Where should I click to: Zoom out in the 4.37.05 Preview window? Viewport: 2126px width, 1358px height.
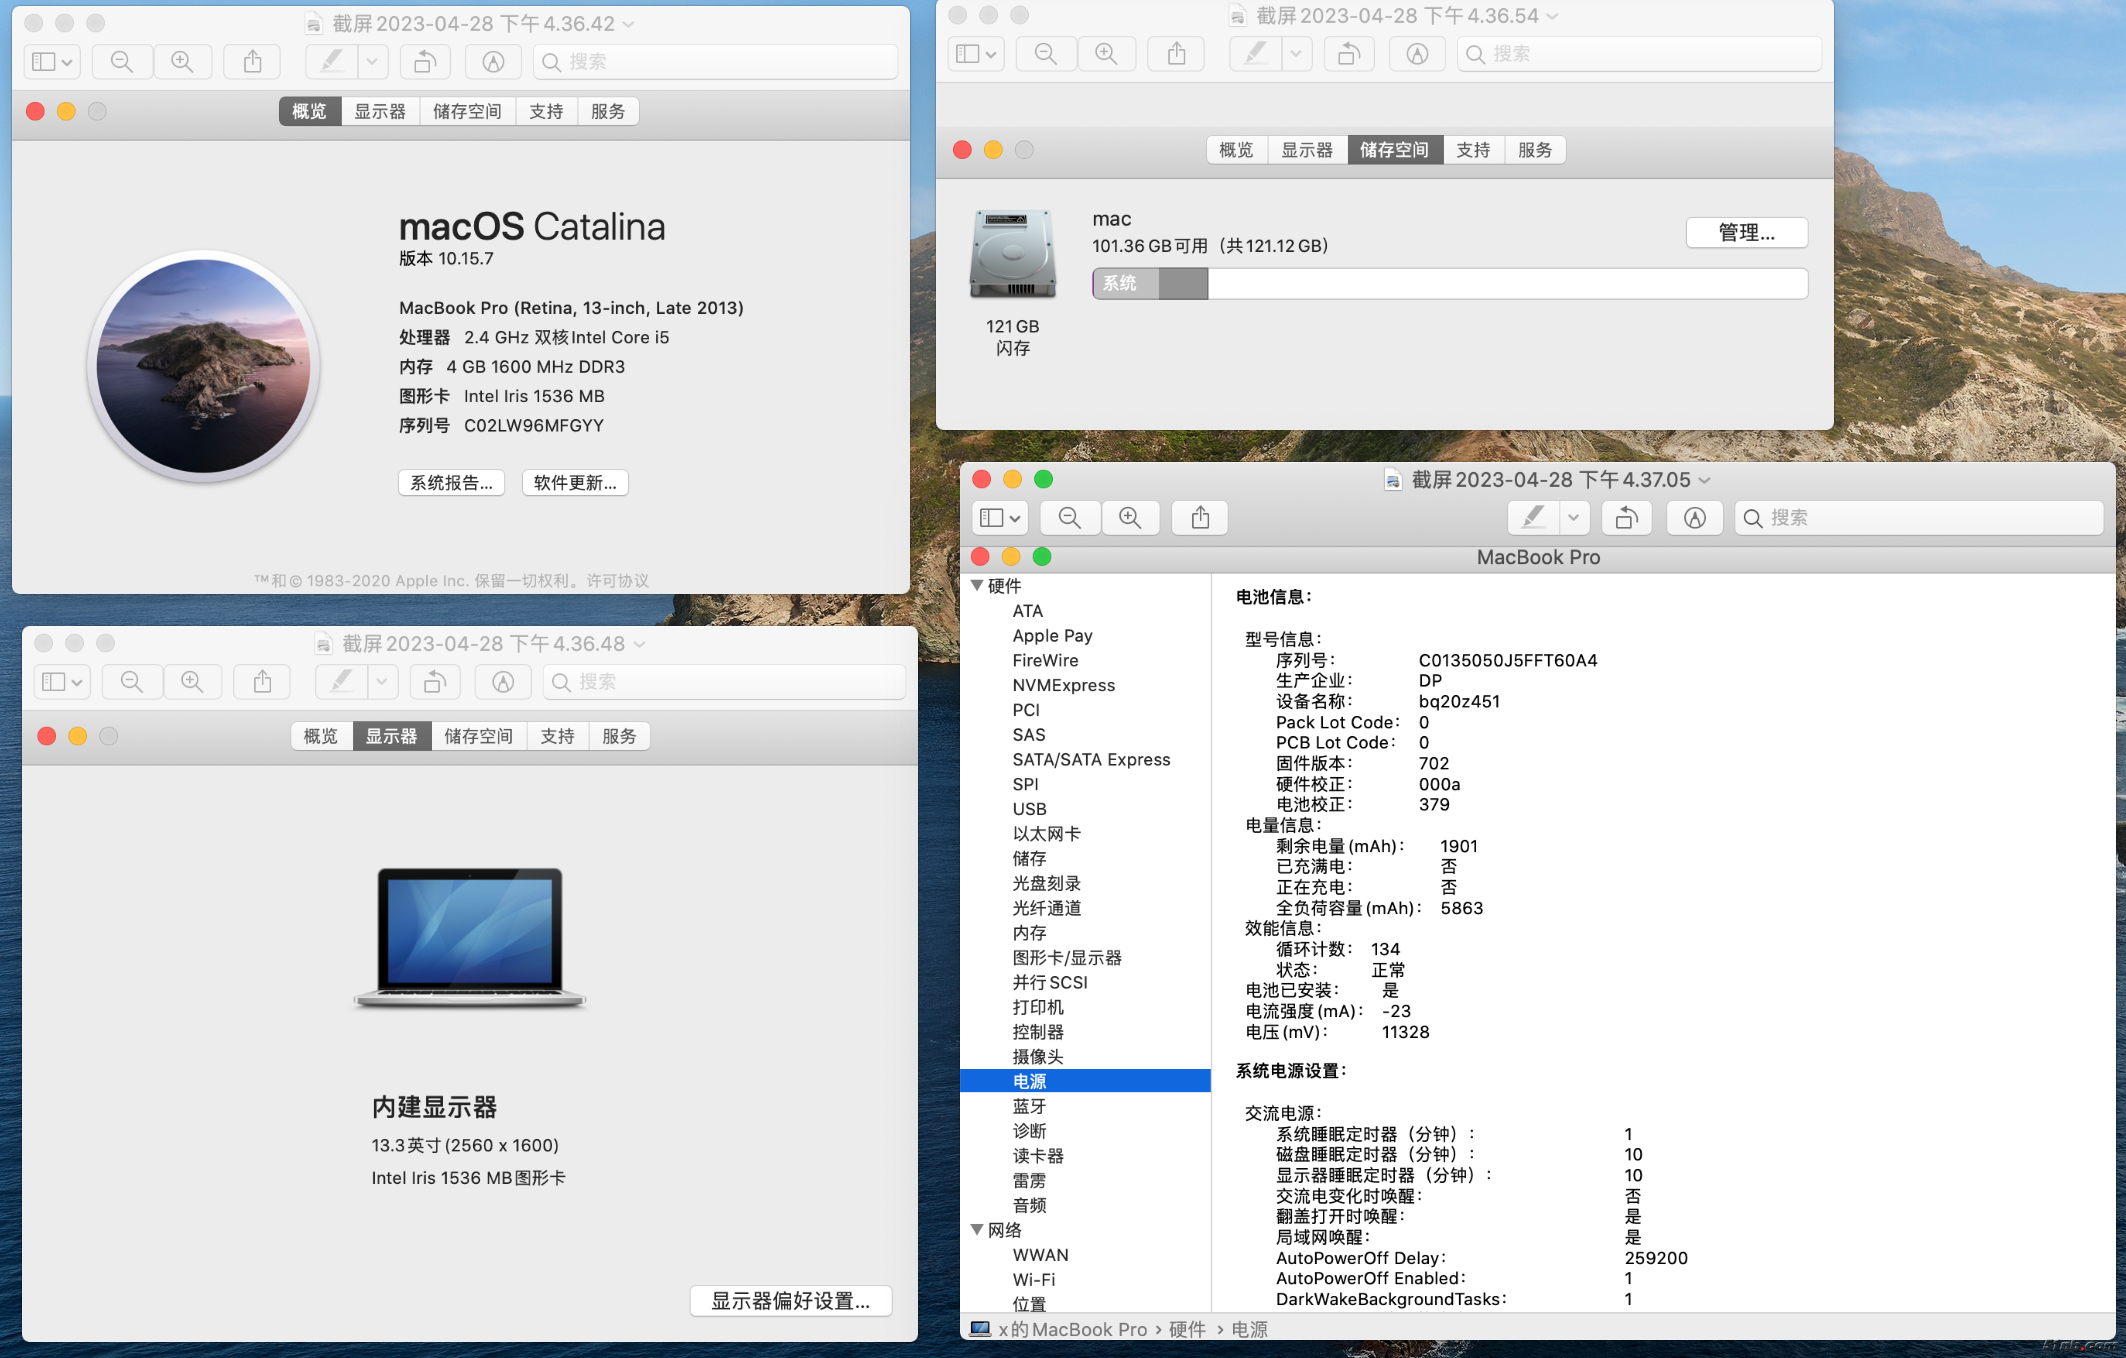1070,518
